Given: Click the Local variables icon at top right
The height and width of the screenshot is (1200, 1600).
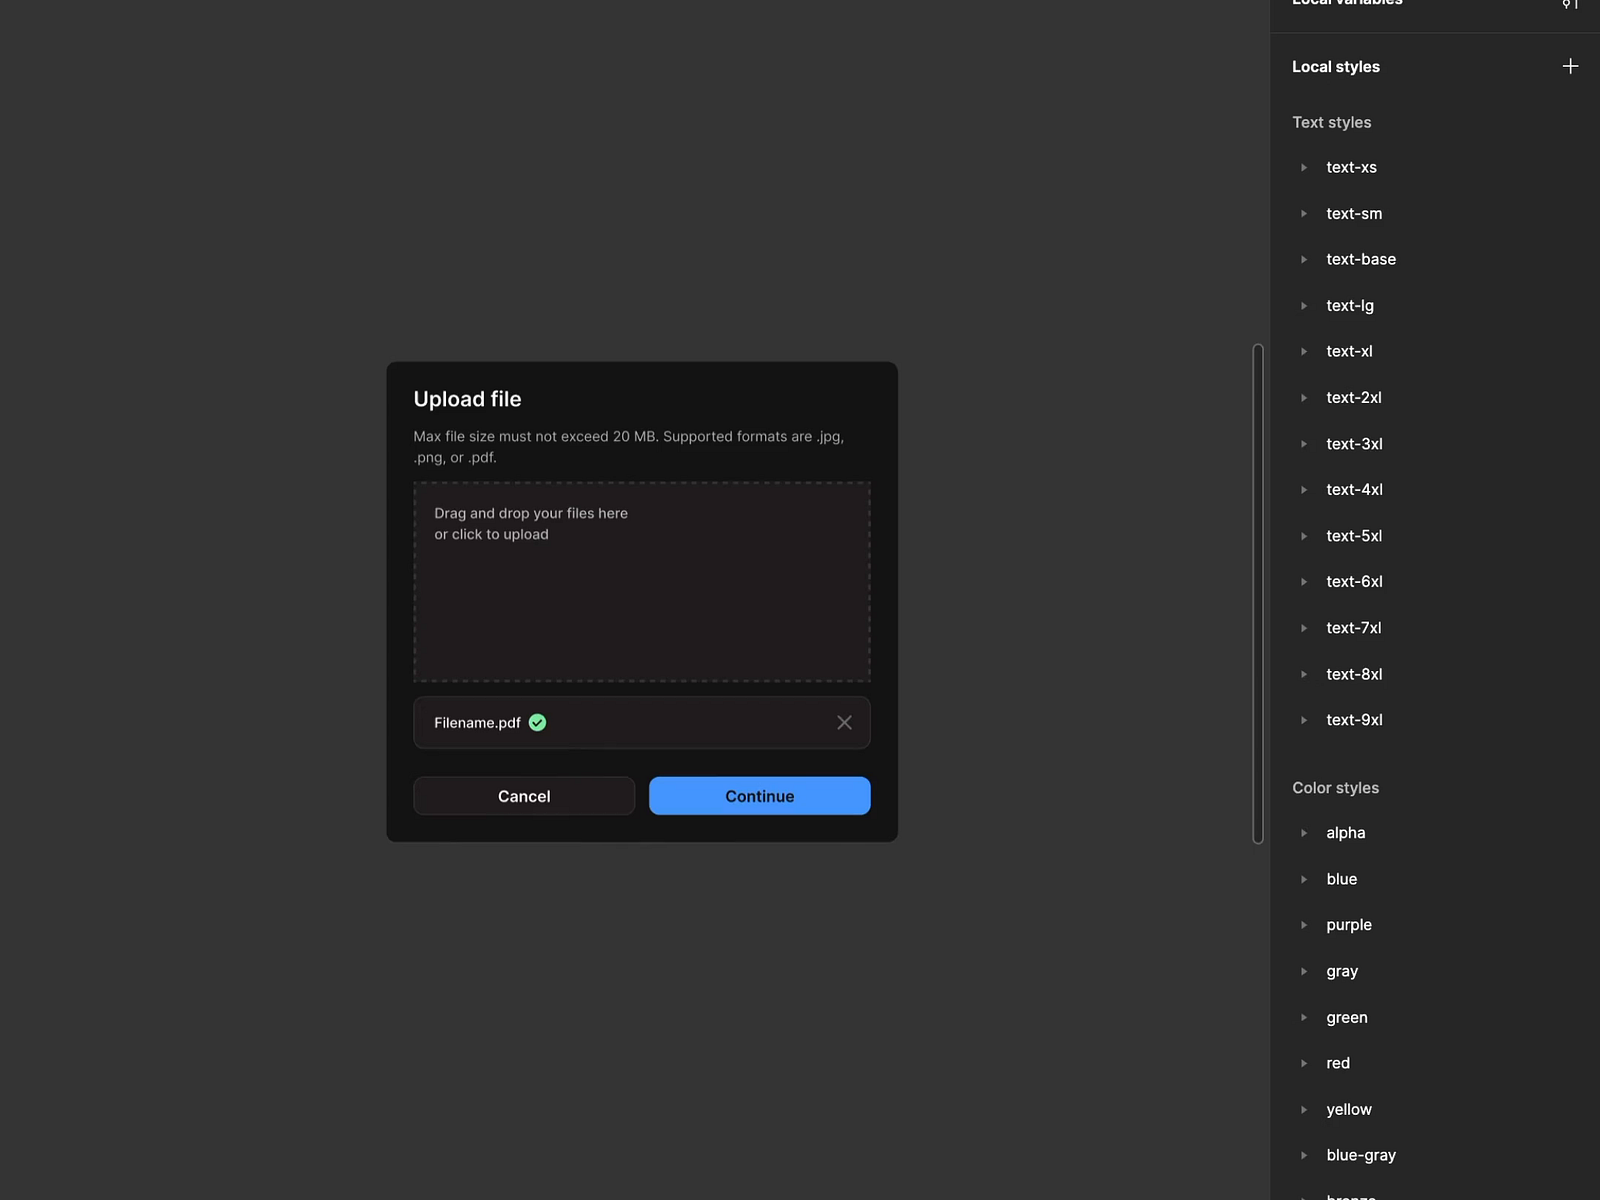Looking at the screenshot, I should (1568, 5).
